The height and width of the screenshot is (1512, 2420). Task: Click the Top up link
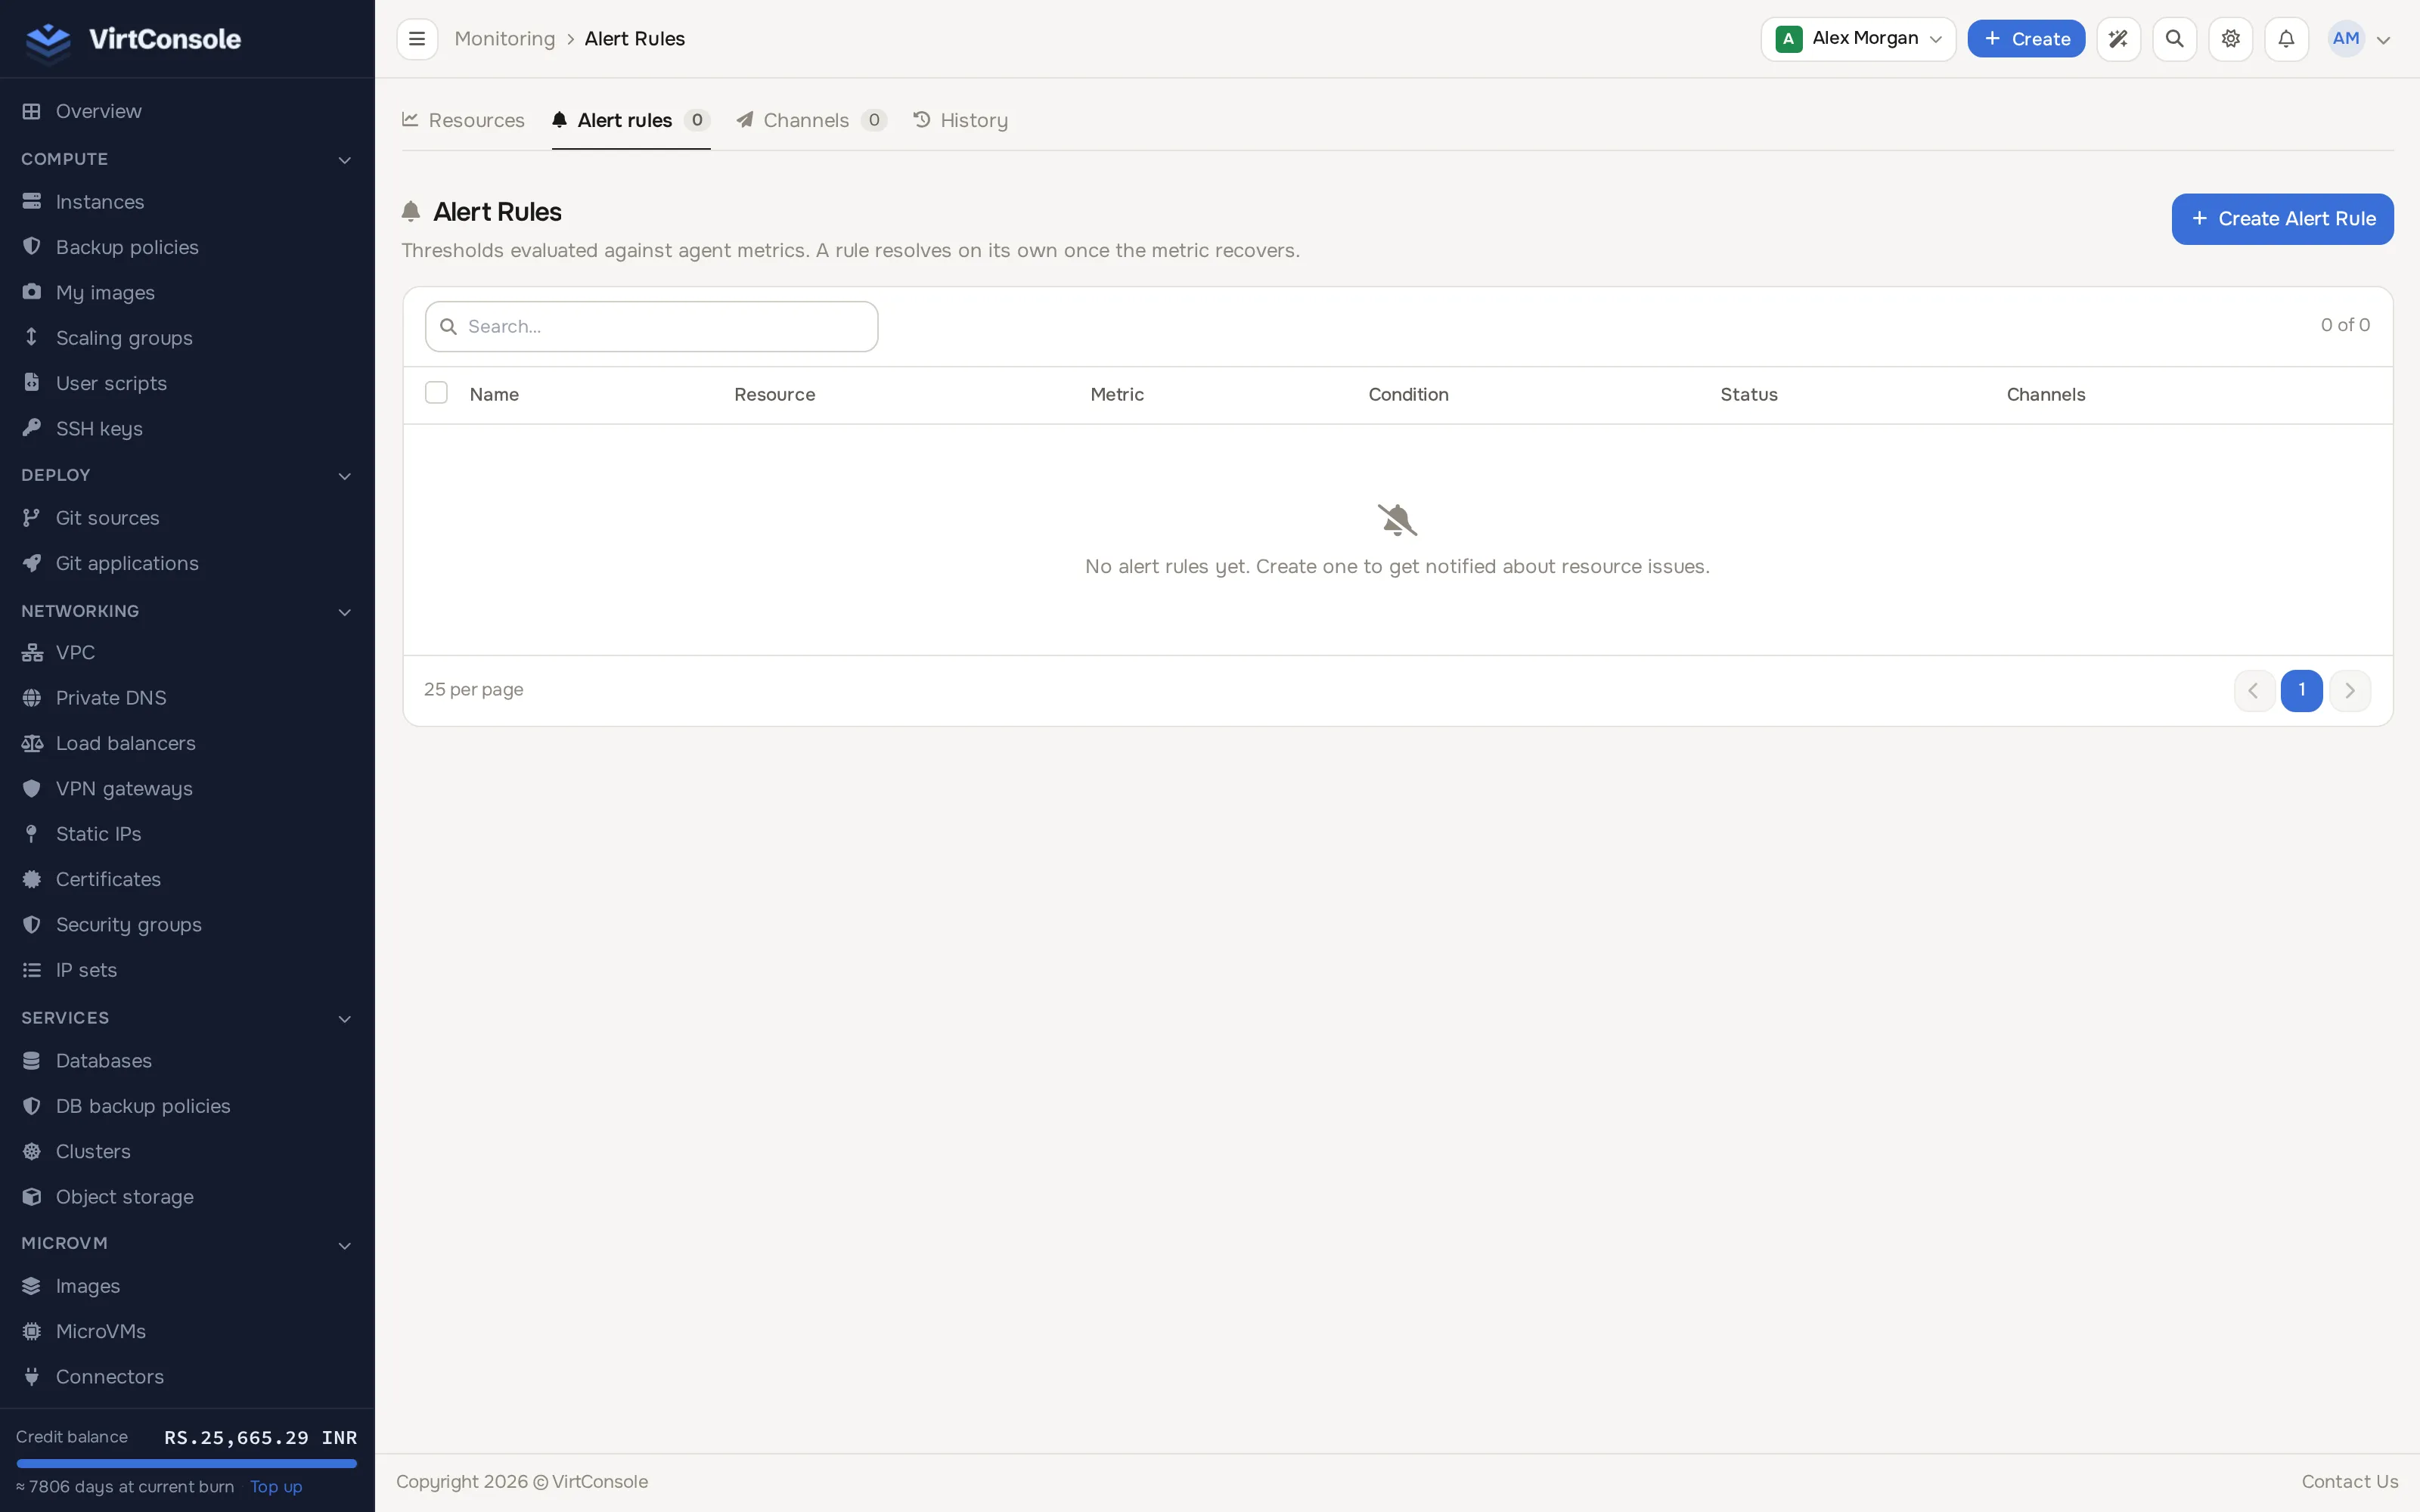276,1487
